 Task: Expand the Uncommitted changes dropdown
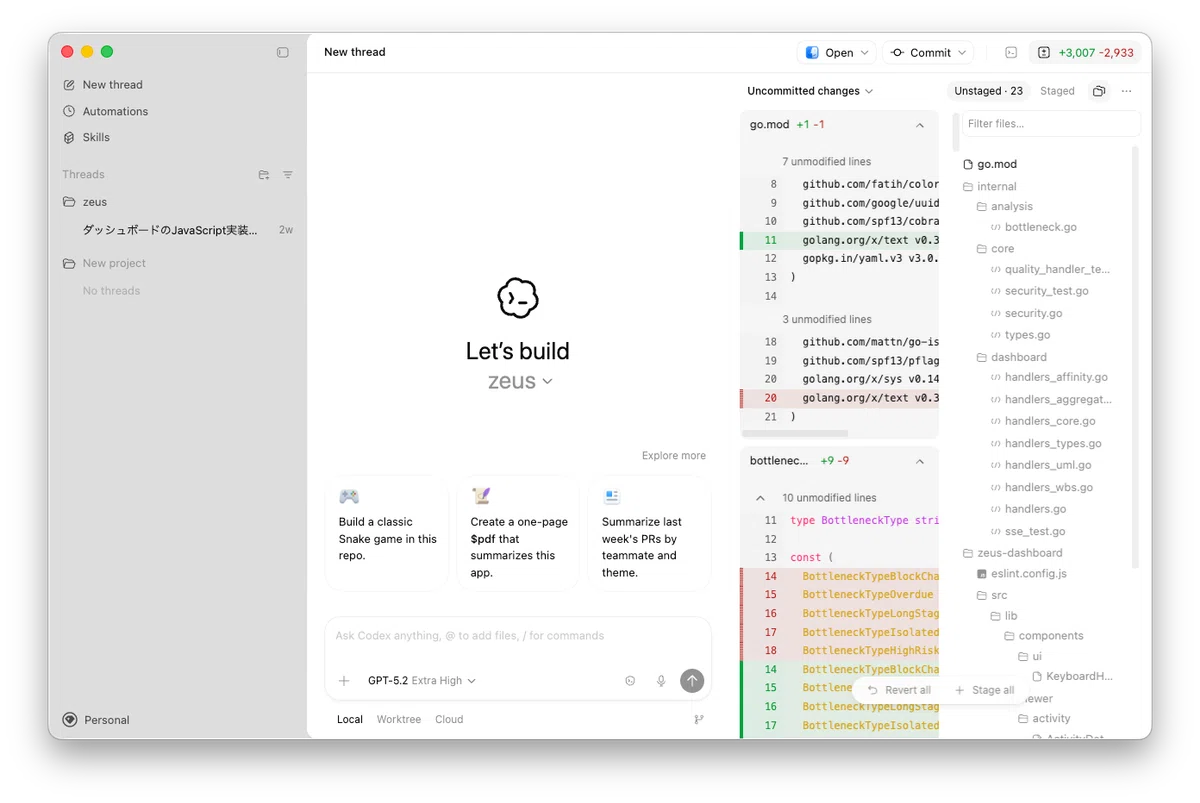(x=810, y=91)
